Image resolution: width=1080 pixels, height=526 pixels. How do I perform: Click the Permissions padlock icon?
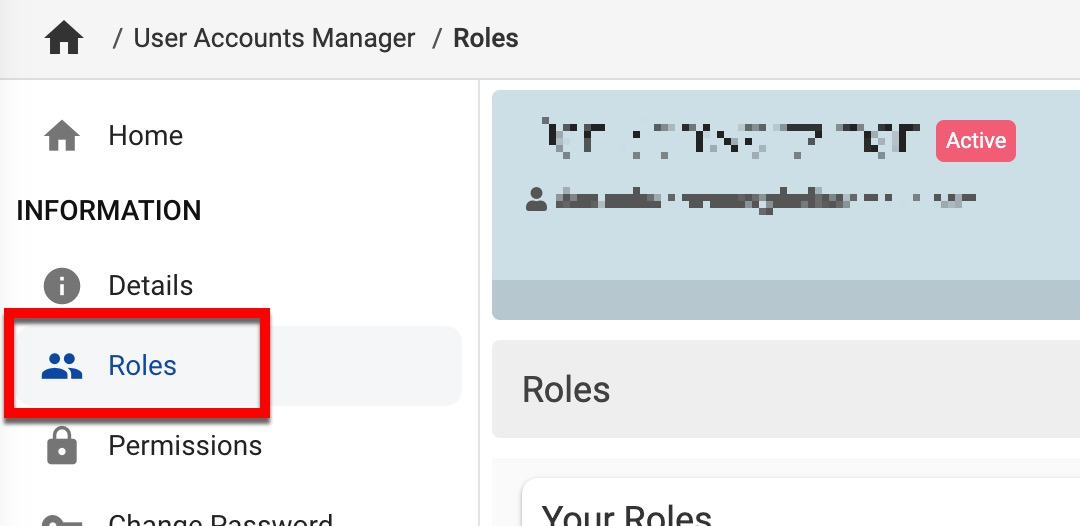point(62,446)
